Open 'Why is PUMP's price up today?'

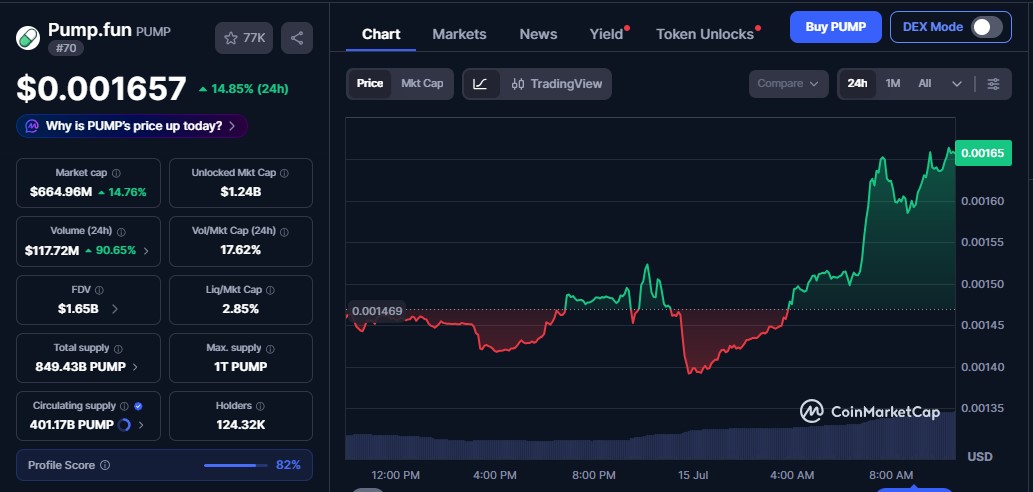pyautogui.click(x=132, y=126)
